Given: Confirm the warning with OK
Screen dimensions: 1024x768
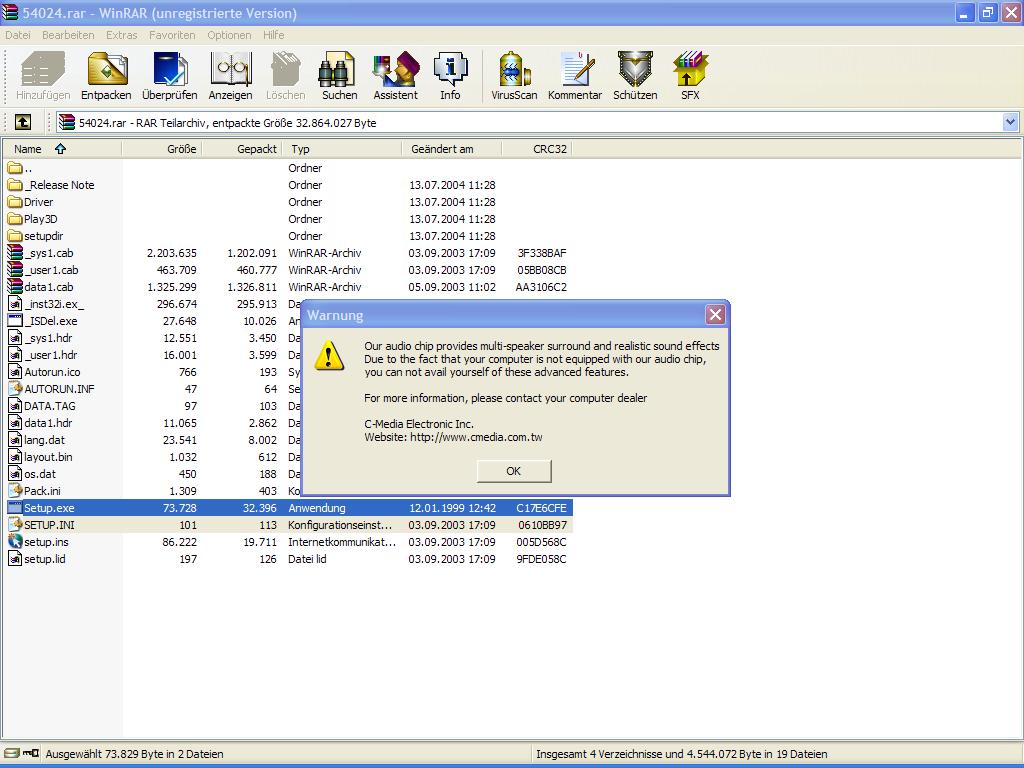Looking at the screenshot, I should 514,471.
